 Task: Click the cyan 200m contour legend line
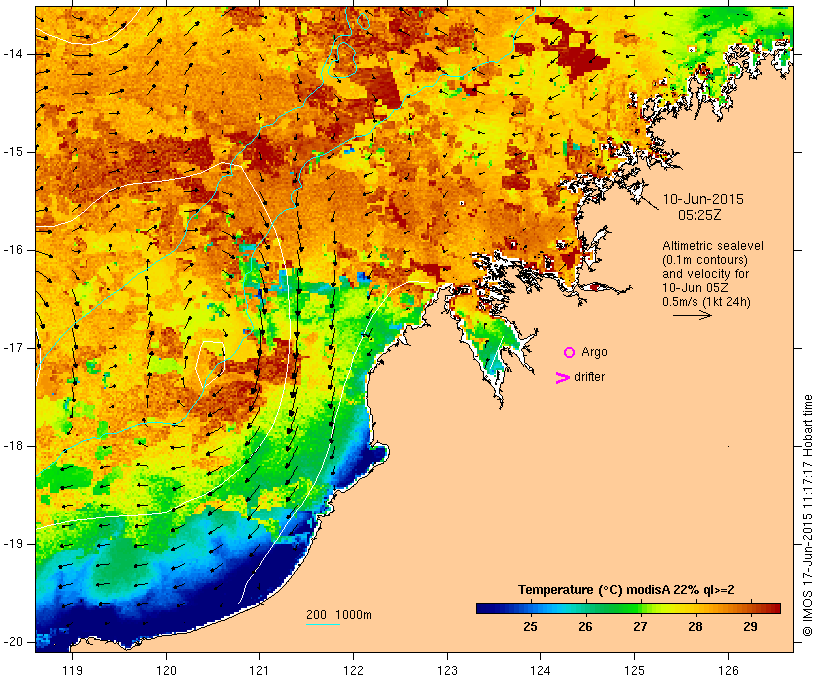pos(323,625)
